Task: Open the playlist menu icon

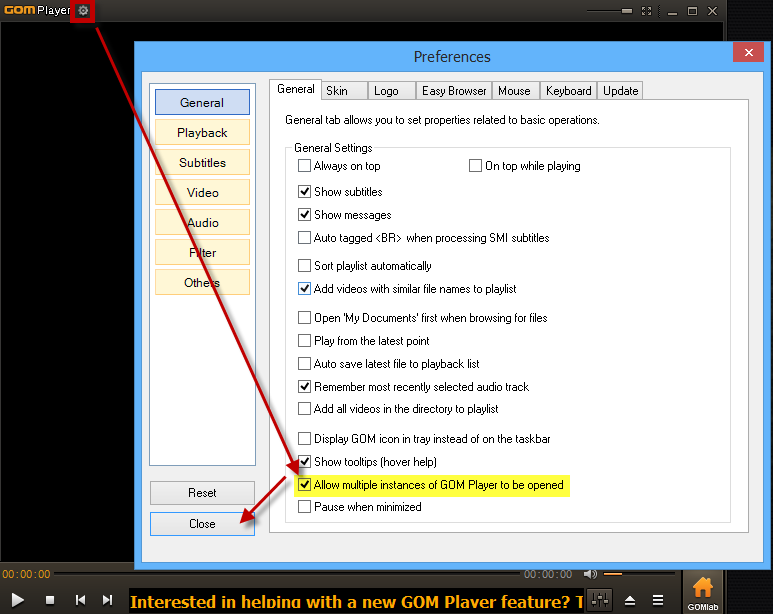Action: [658, 600]
